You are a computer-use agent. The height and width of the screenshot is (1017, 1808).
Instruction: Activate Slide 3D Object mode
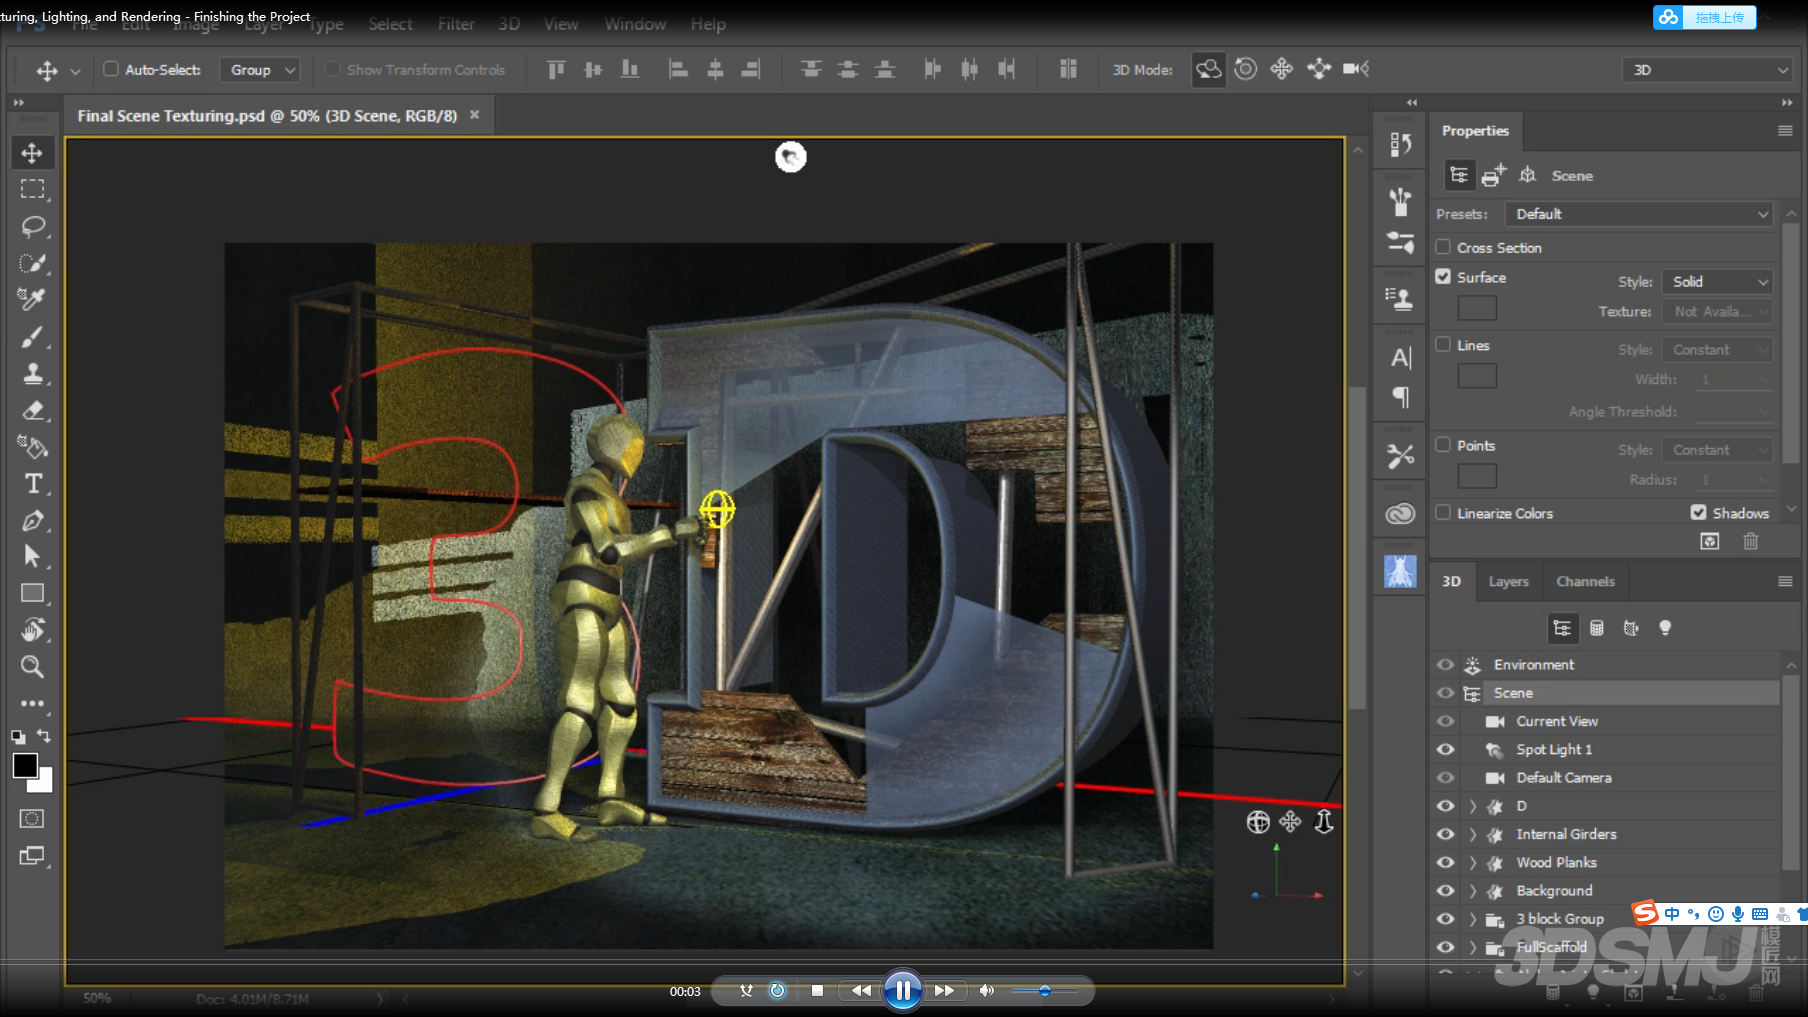click(1318, 69)
